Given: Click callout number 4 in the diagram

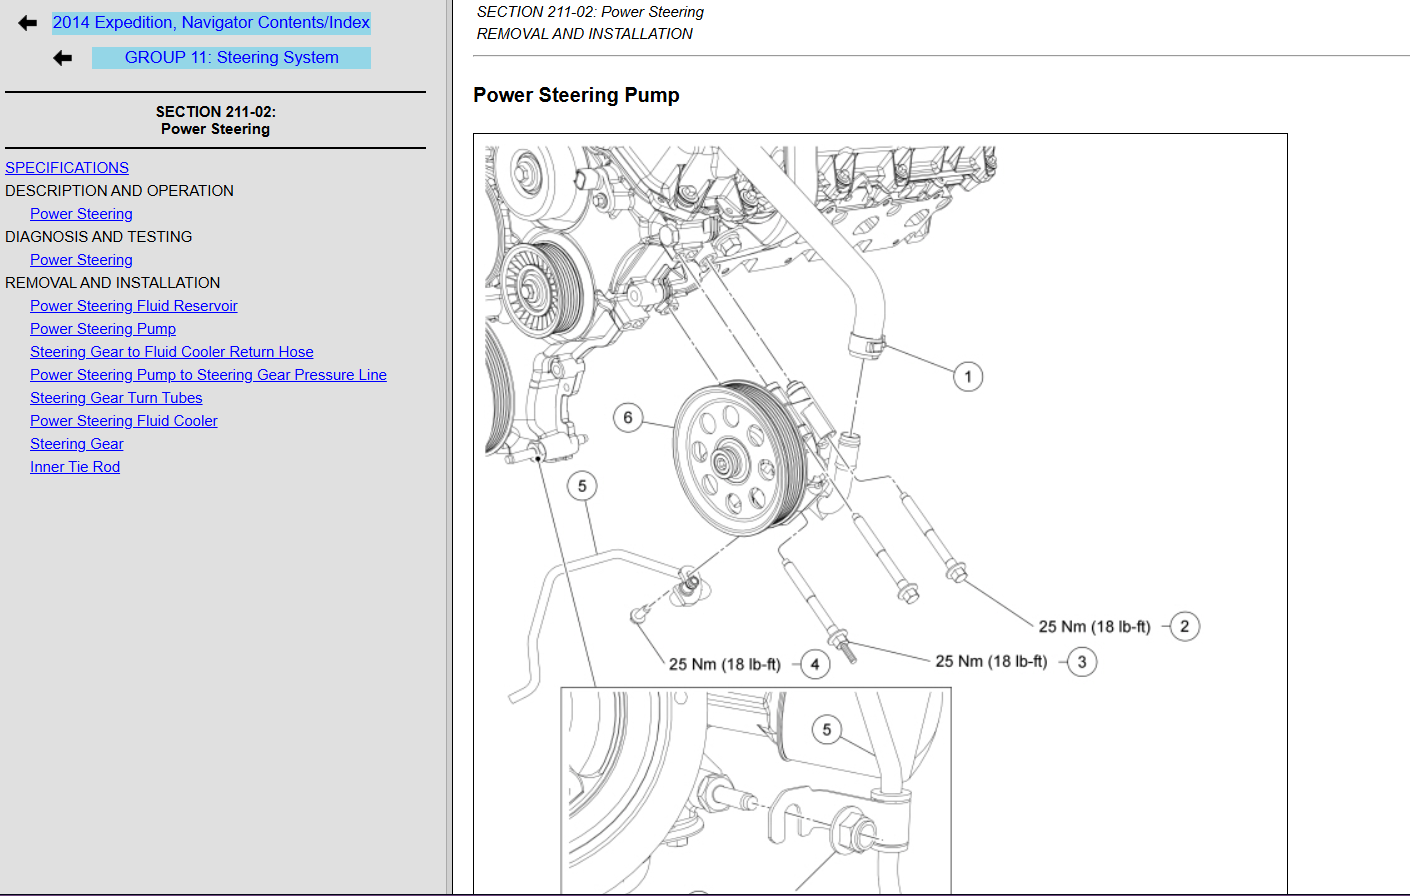Looking at the screenshot, I should click(x=815, y=664).
